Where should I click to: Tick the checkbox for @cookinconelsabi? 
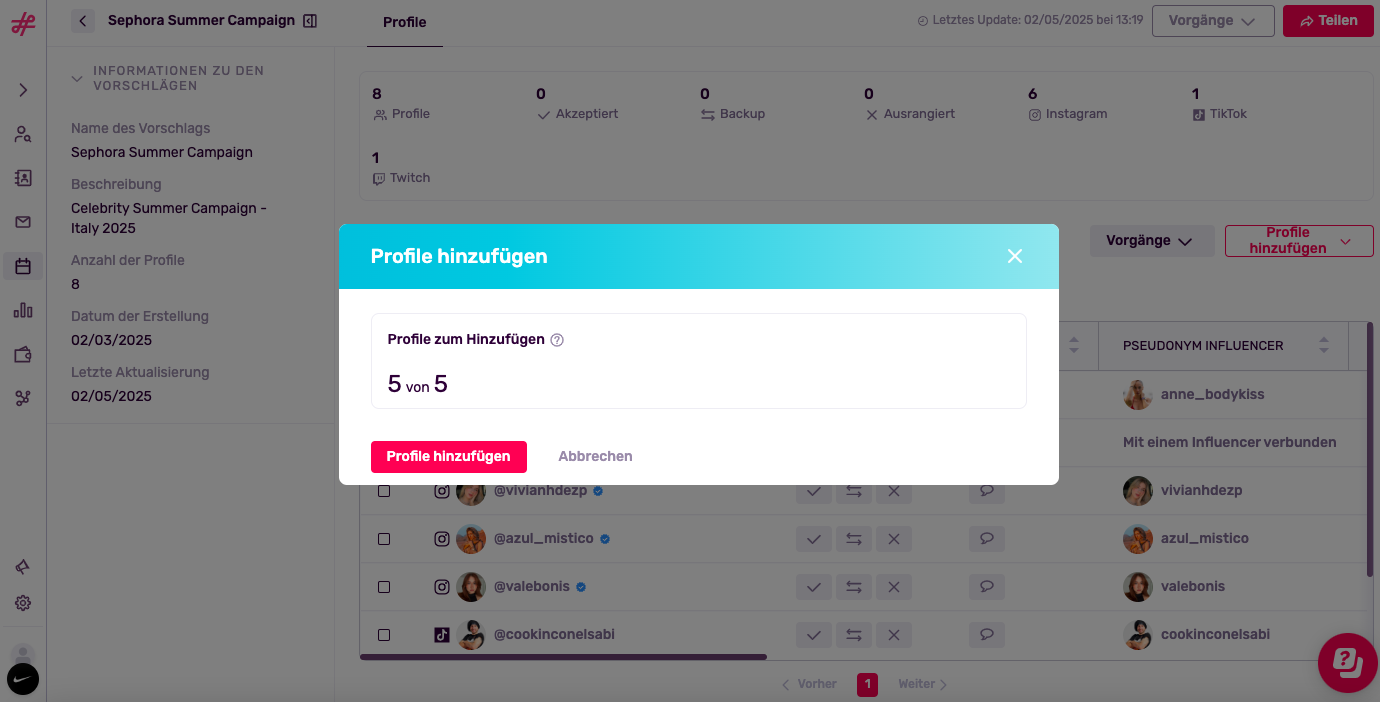click(384, 635)
